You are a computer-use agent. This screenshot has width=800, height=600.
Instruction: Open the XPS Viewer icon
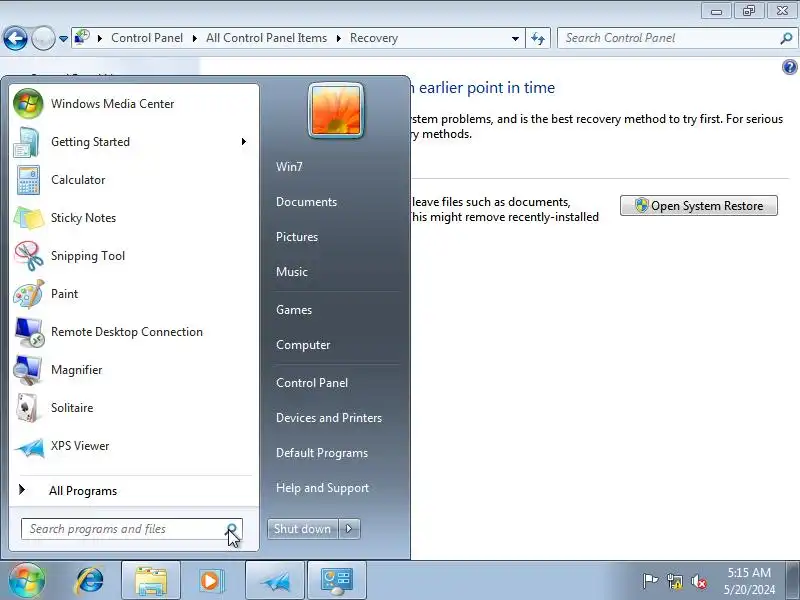tap(29, 447)
